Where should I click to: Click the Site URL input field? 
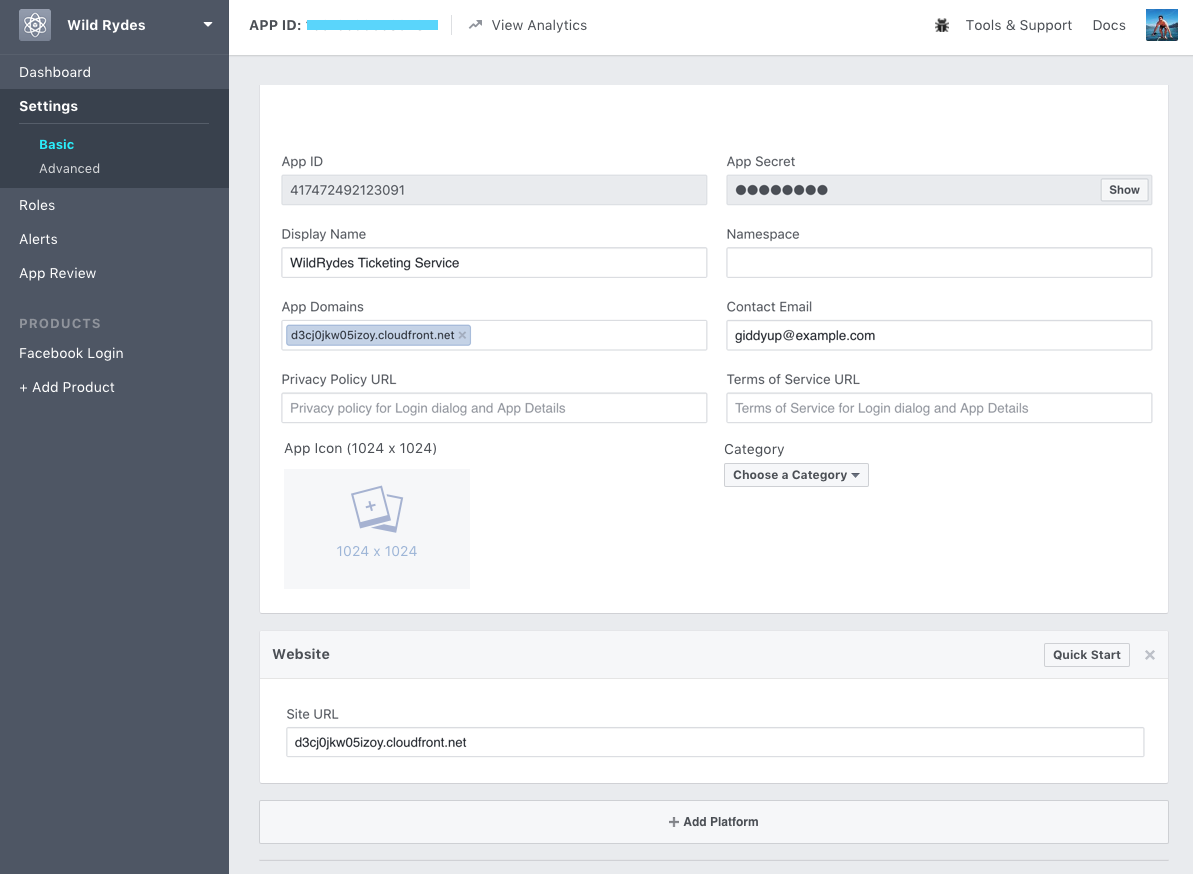(714, 742)
